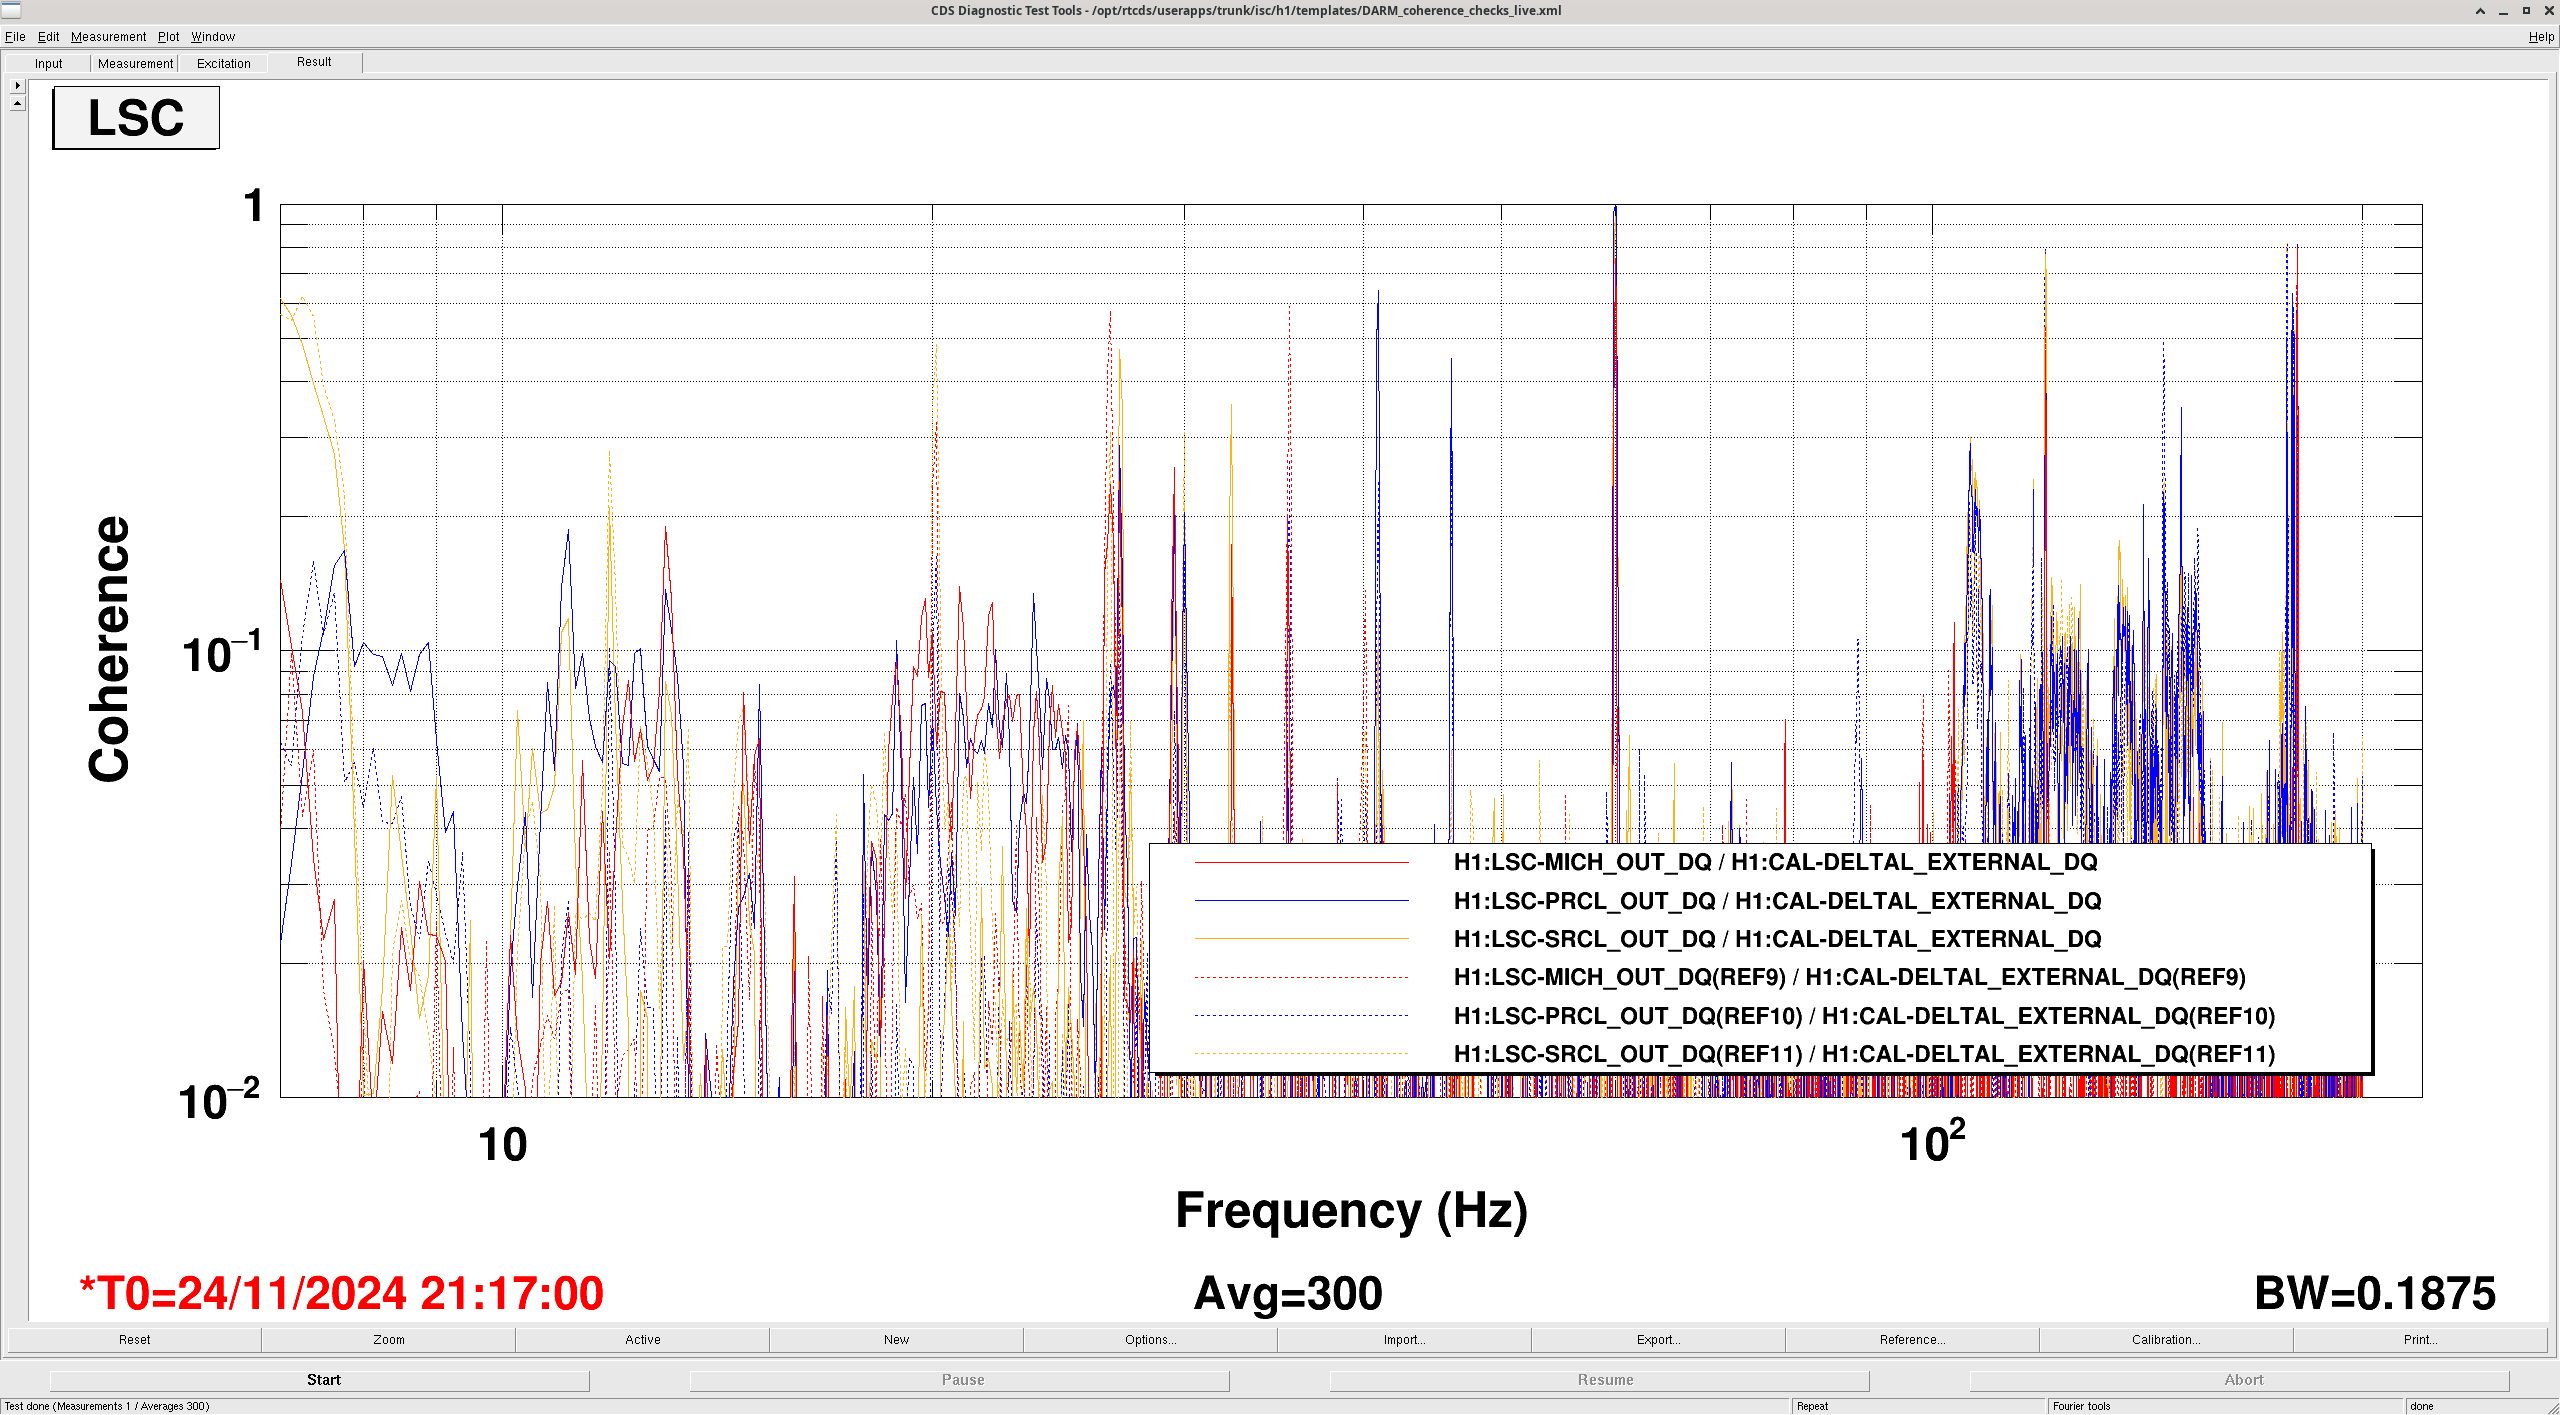Click the Zoom button
The width and height of the screenshot is (2560, 1415).
tap(389, 1340)
